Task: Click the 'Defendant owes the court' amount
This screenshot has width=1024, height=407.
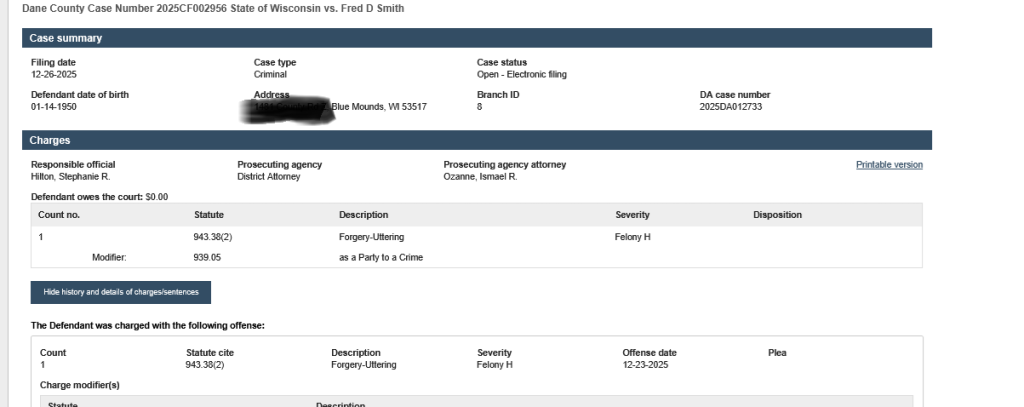Action: click(x=156, y=197)
